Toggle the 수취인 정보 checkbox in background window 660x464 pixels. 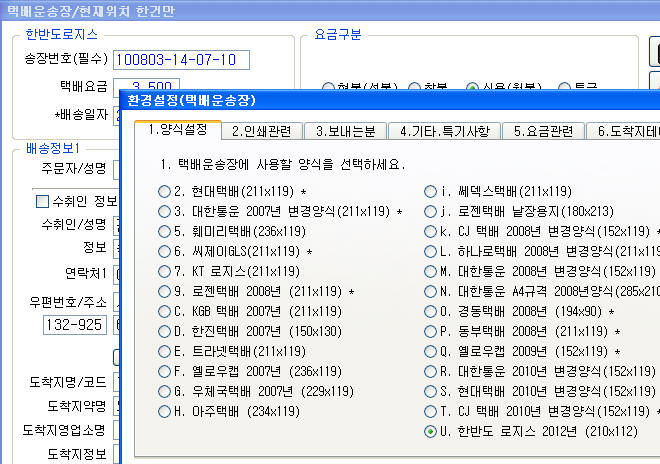43,202
